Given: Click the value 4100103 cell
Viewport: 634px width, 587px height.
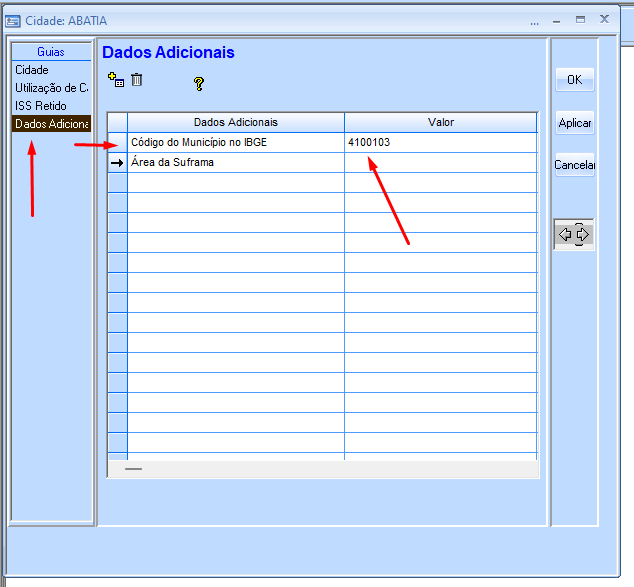Looking at the screenshot, I should (x=441, y=142).
